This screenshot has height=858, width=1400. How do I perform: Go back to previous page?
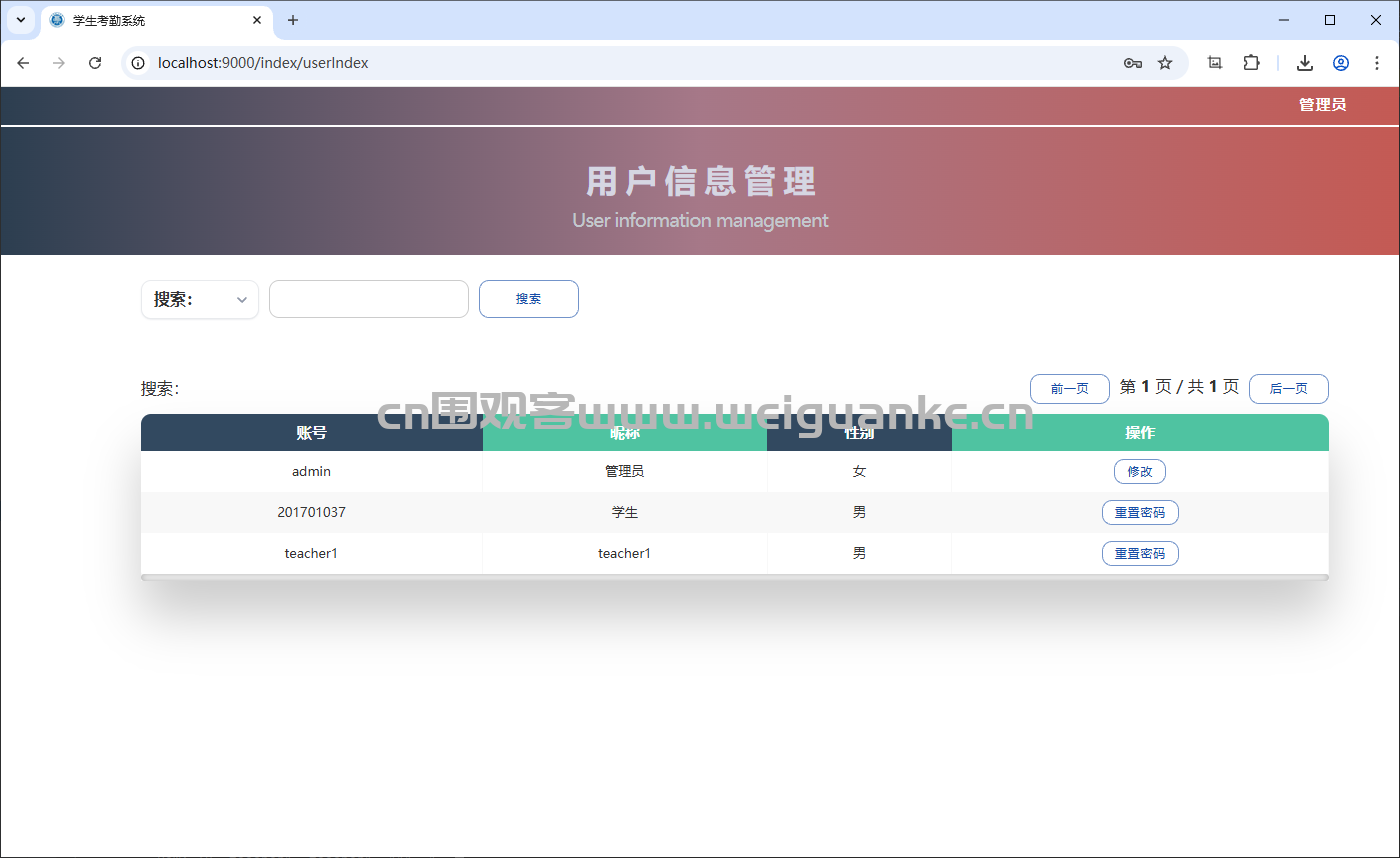coord(23,63)
